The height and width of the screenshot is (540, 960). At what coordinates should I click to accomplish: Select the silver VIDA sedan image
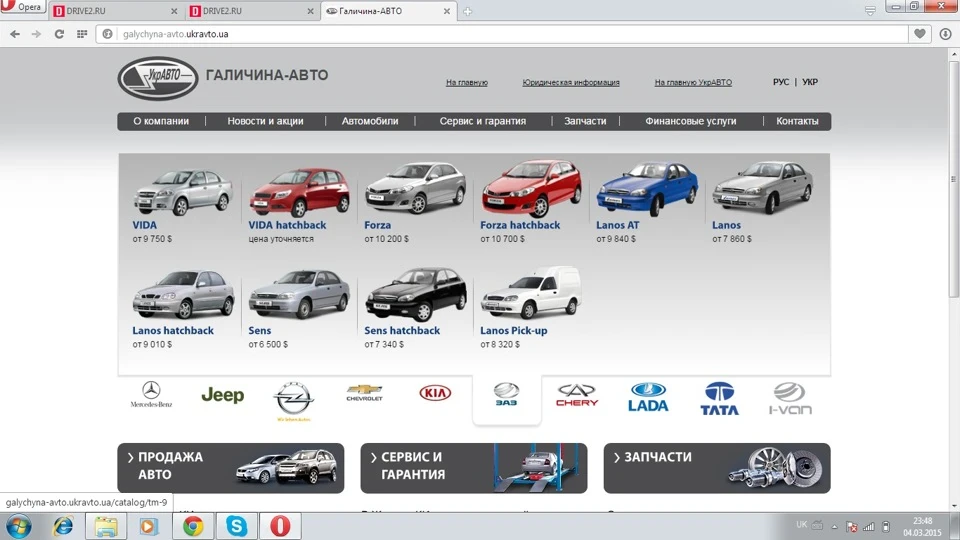coord(182,192)
